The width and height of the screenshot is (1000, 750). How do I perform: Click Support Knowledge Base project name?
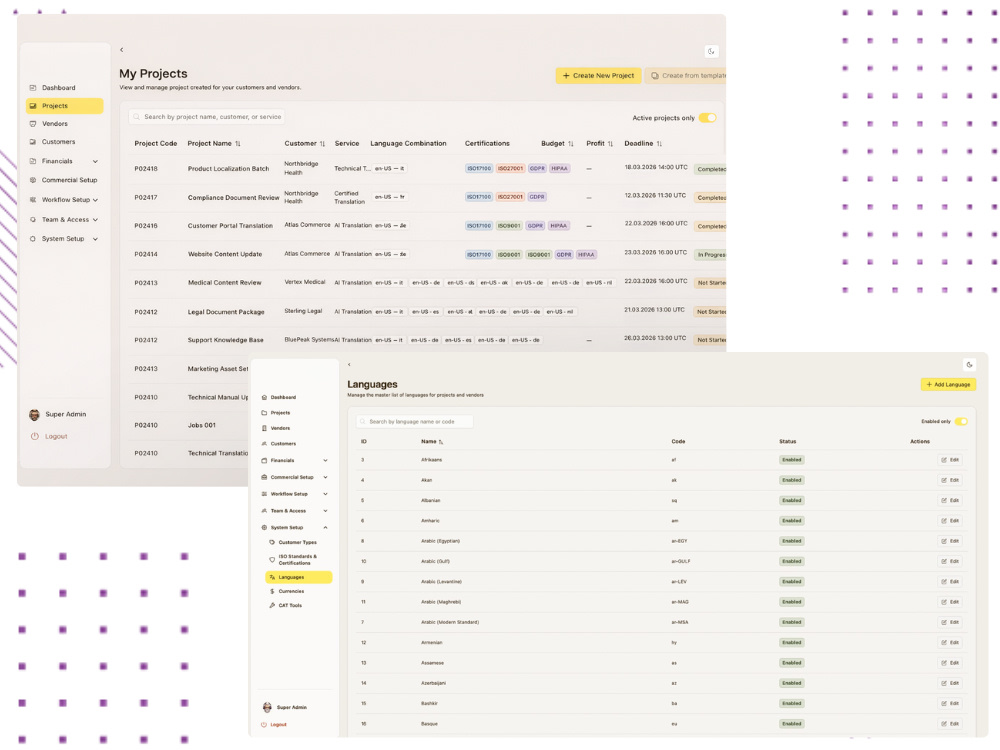(x=225, y=340)
